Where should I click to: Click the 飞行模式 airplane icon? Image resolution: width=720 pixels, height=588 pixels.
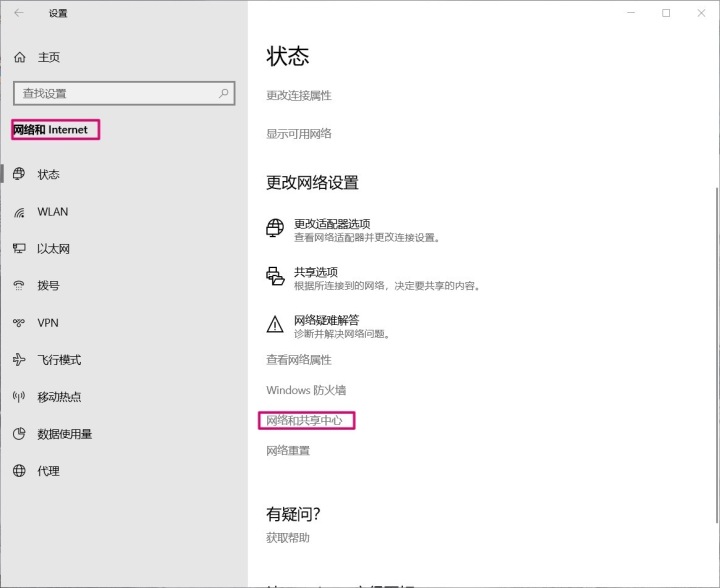(19, 359)
